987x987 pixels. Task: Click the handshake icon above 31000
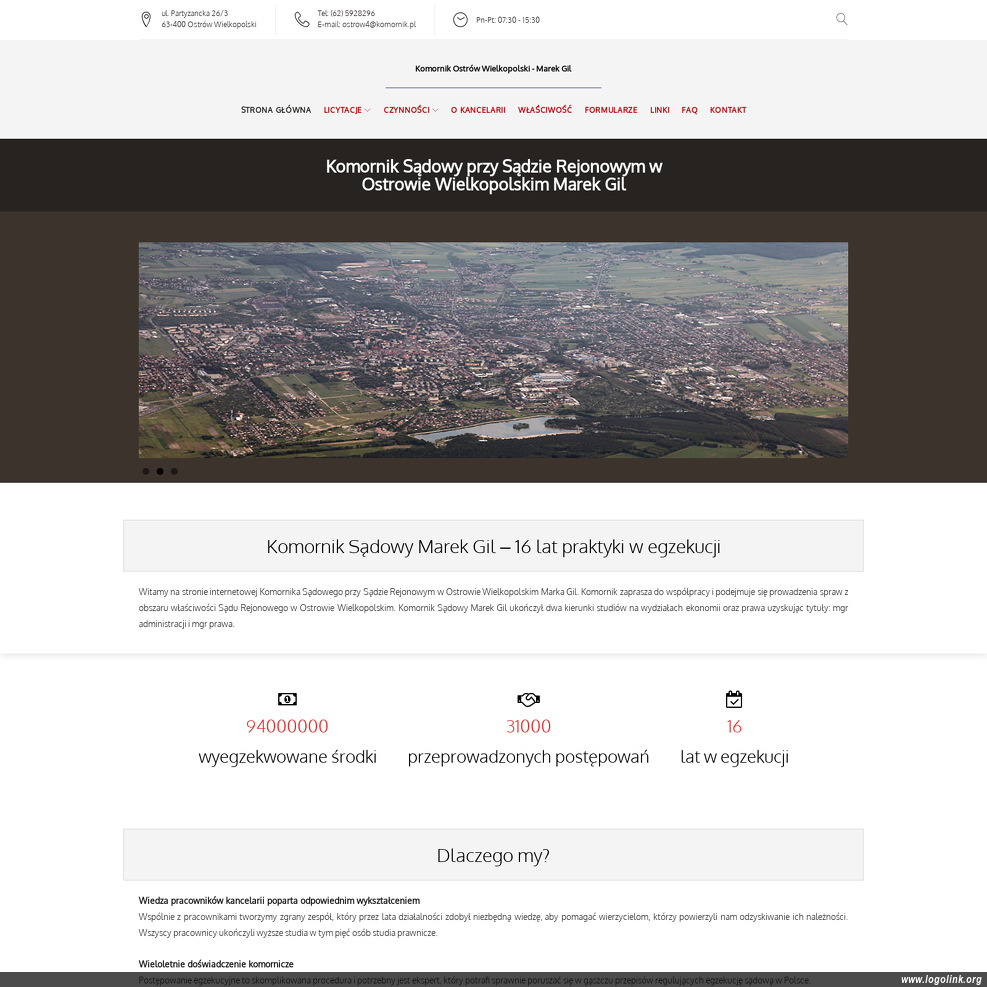tap(528, 699)
